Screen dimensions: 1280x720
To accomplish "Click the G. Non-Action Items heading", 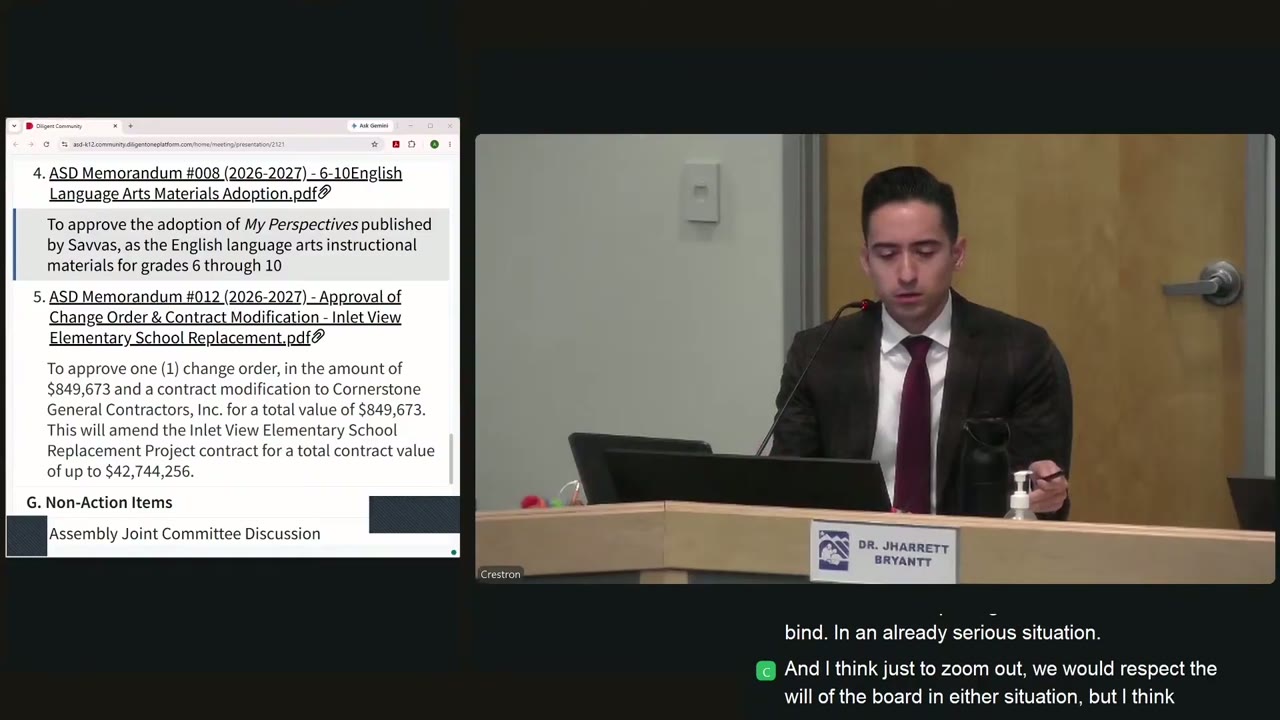I will coord(99,502).
